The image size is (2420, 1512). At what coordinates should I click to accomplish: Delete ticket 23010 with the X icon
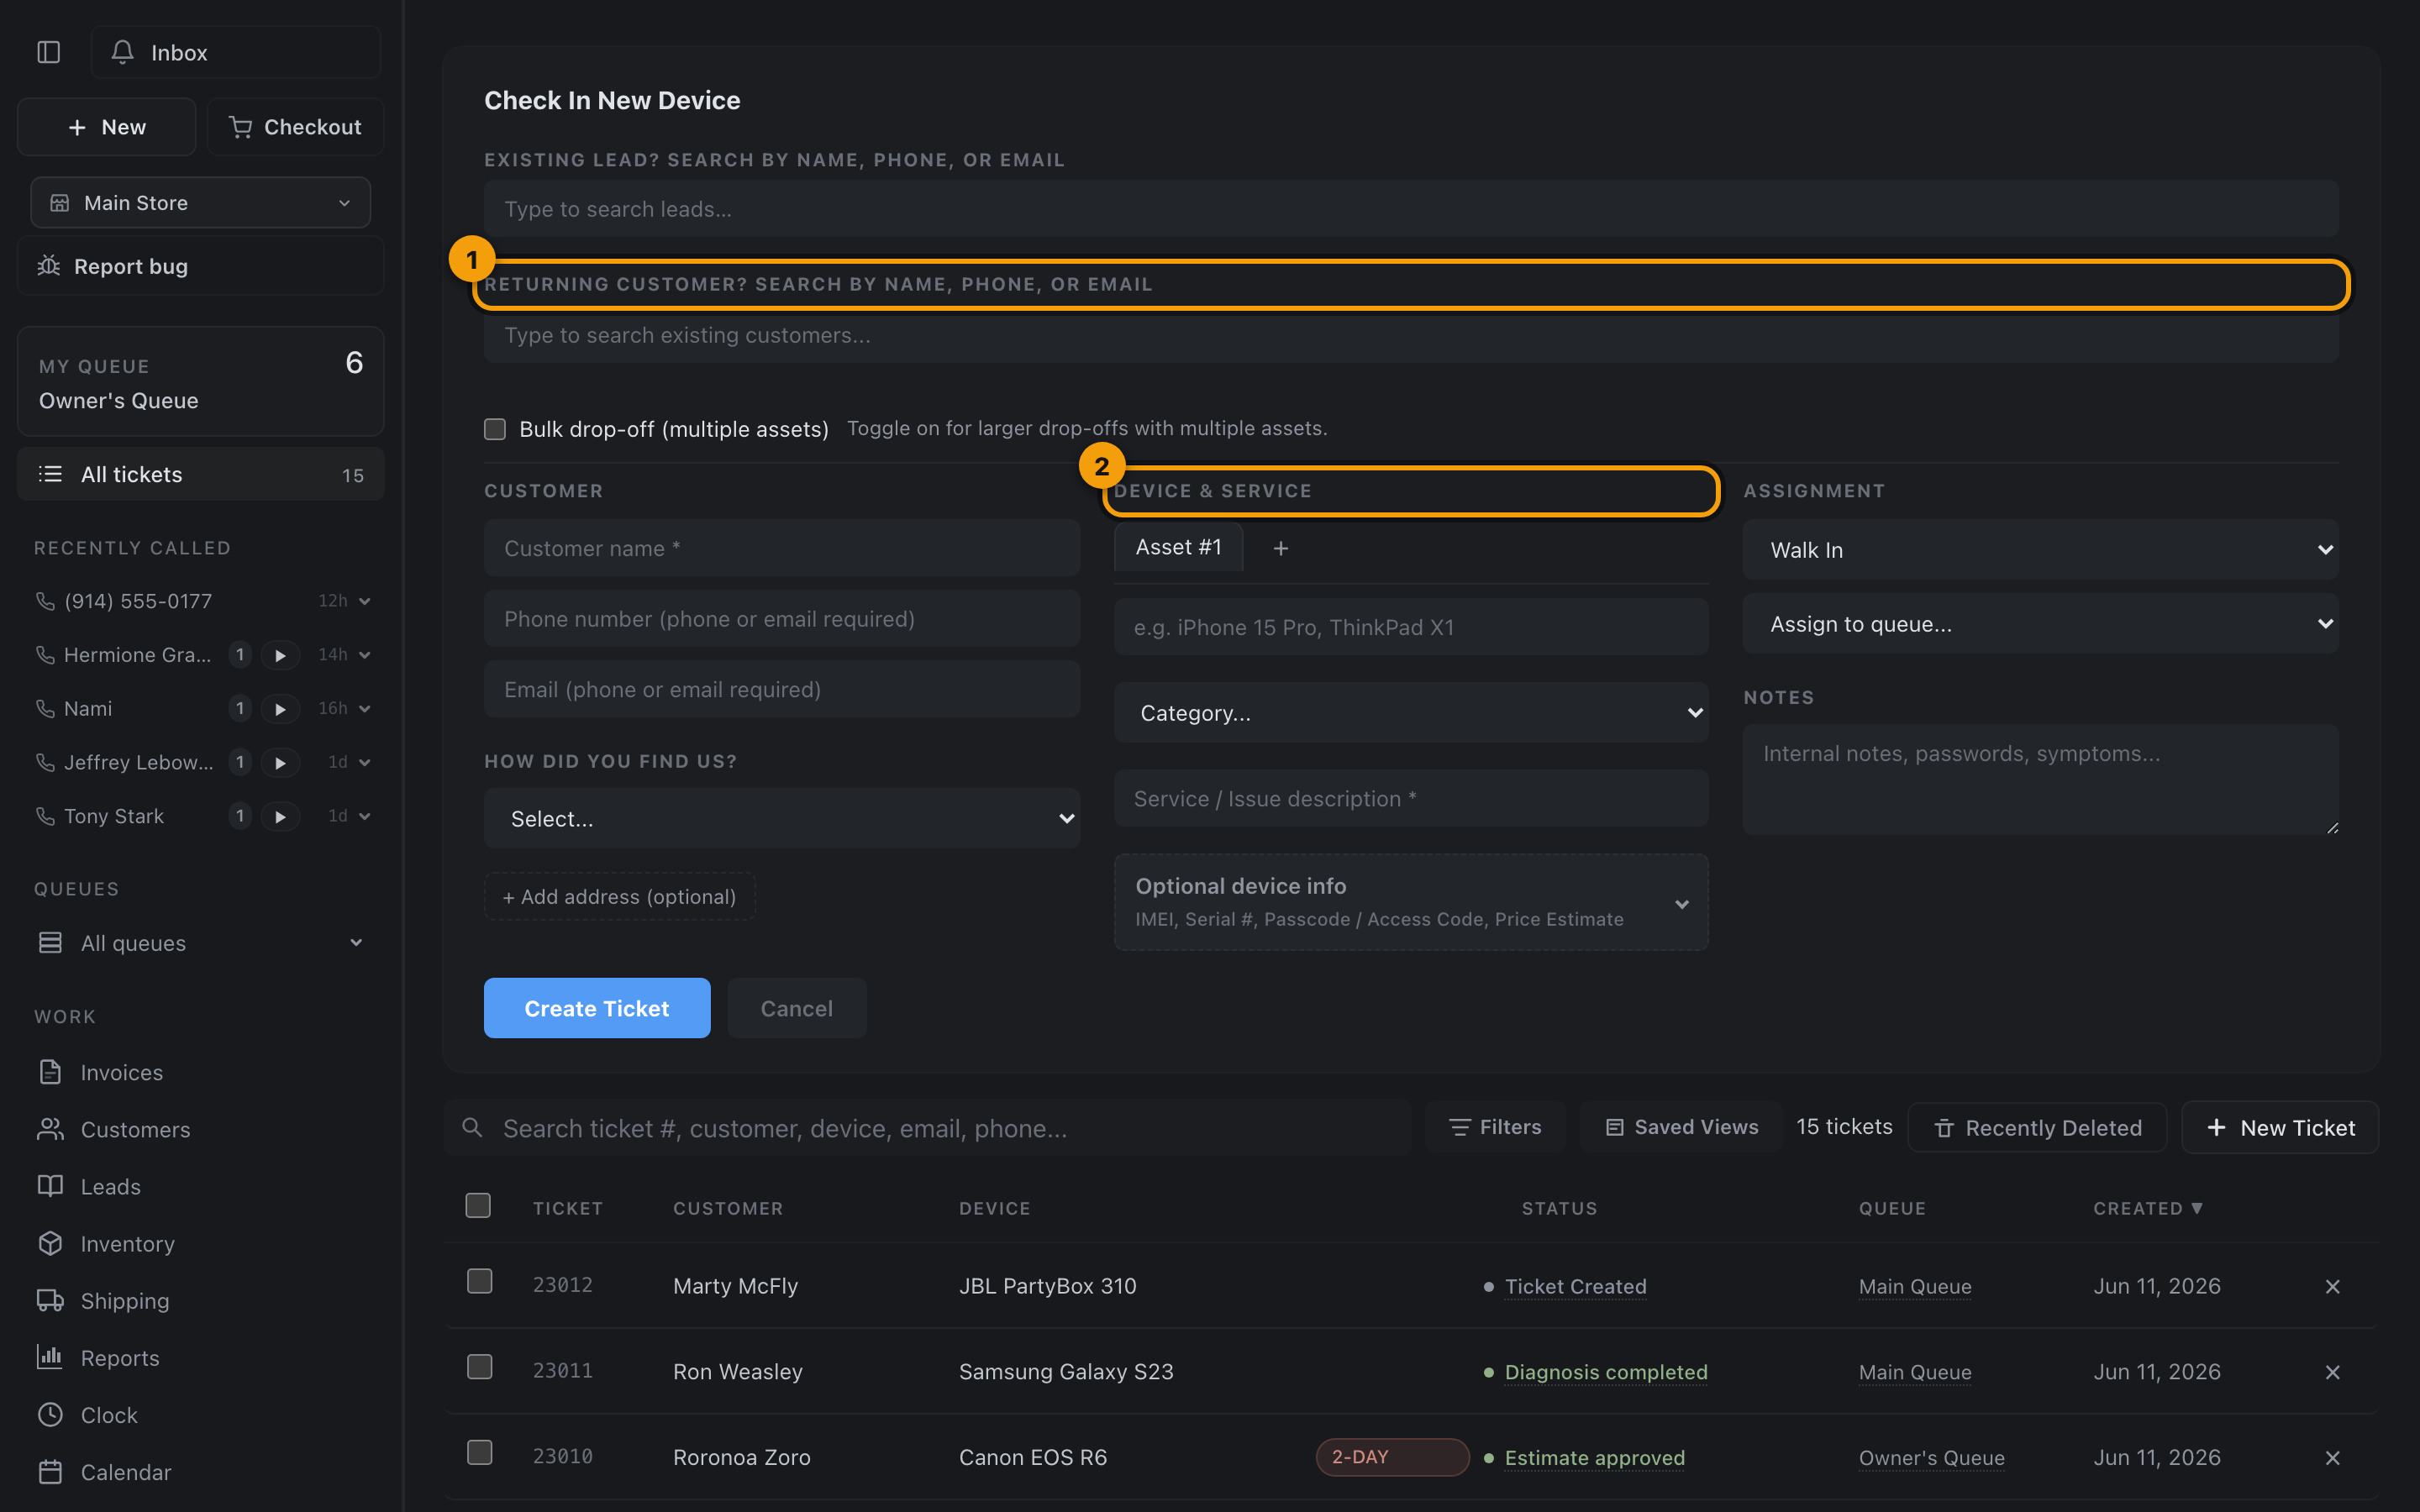2332,1458
